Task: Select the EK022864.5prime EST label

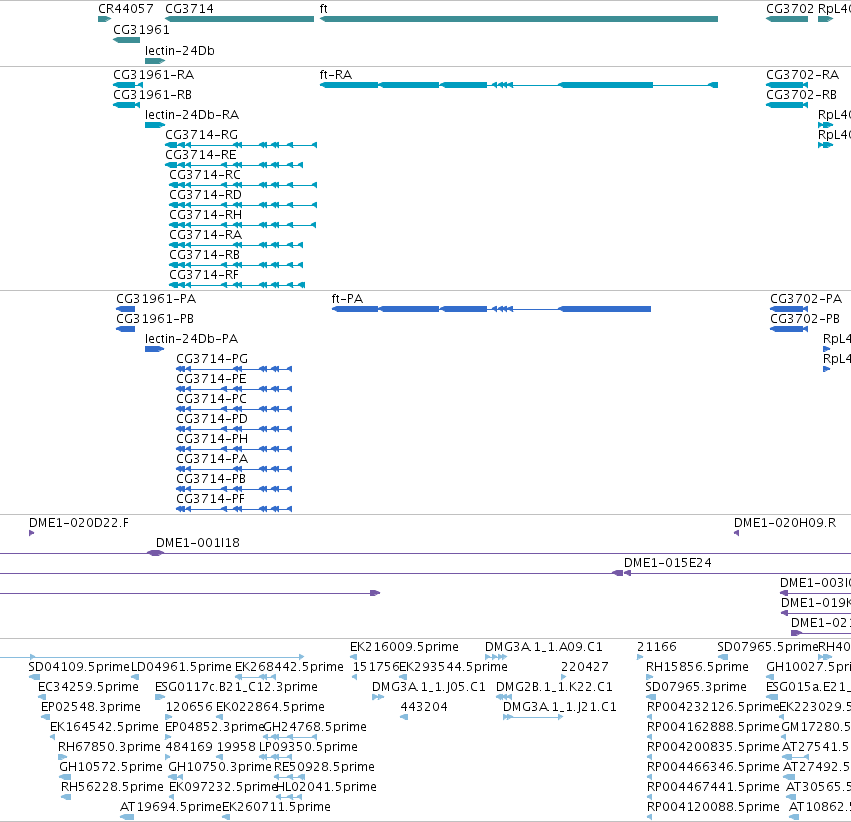Action: [x=270, y=707]
